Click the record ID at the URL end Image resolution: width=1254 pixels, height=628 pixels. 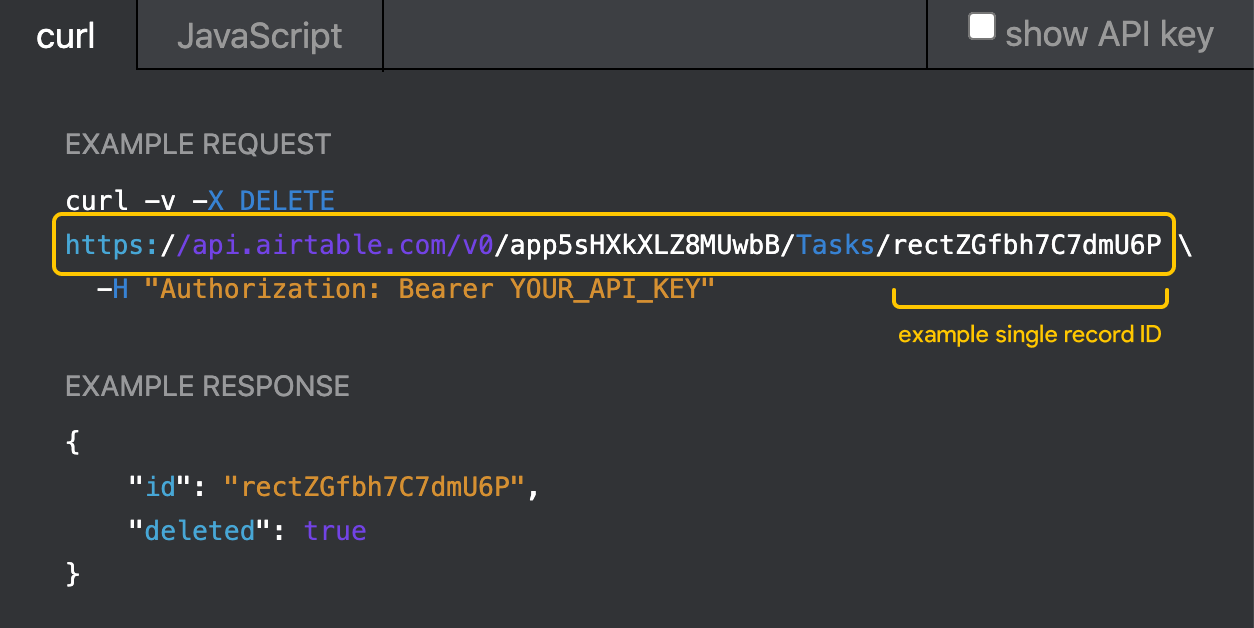(x=1027, y=245)
